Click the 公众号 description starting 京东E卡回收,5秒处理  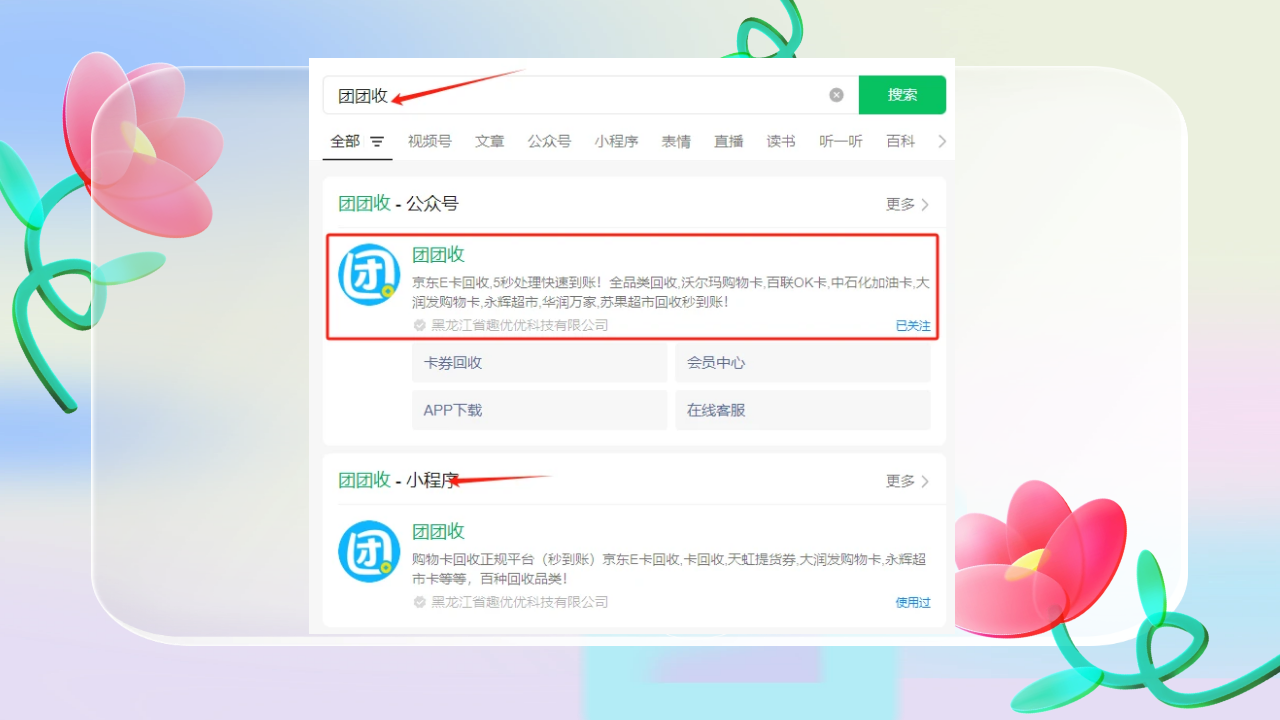click(671, 292)
